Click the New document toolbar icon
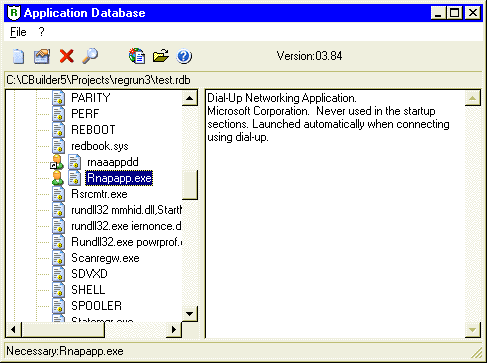The image size is (487, 363). point(19,56)
